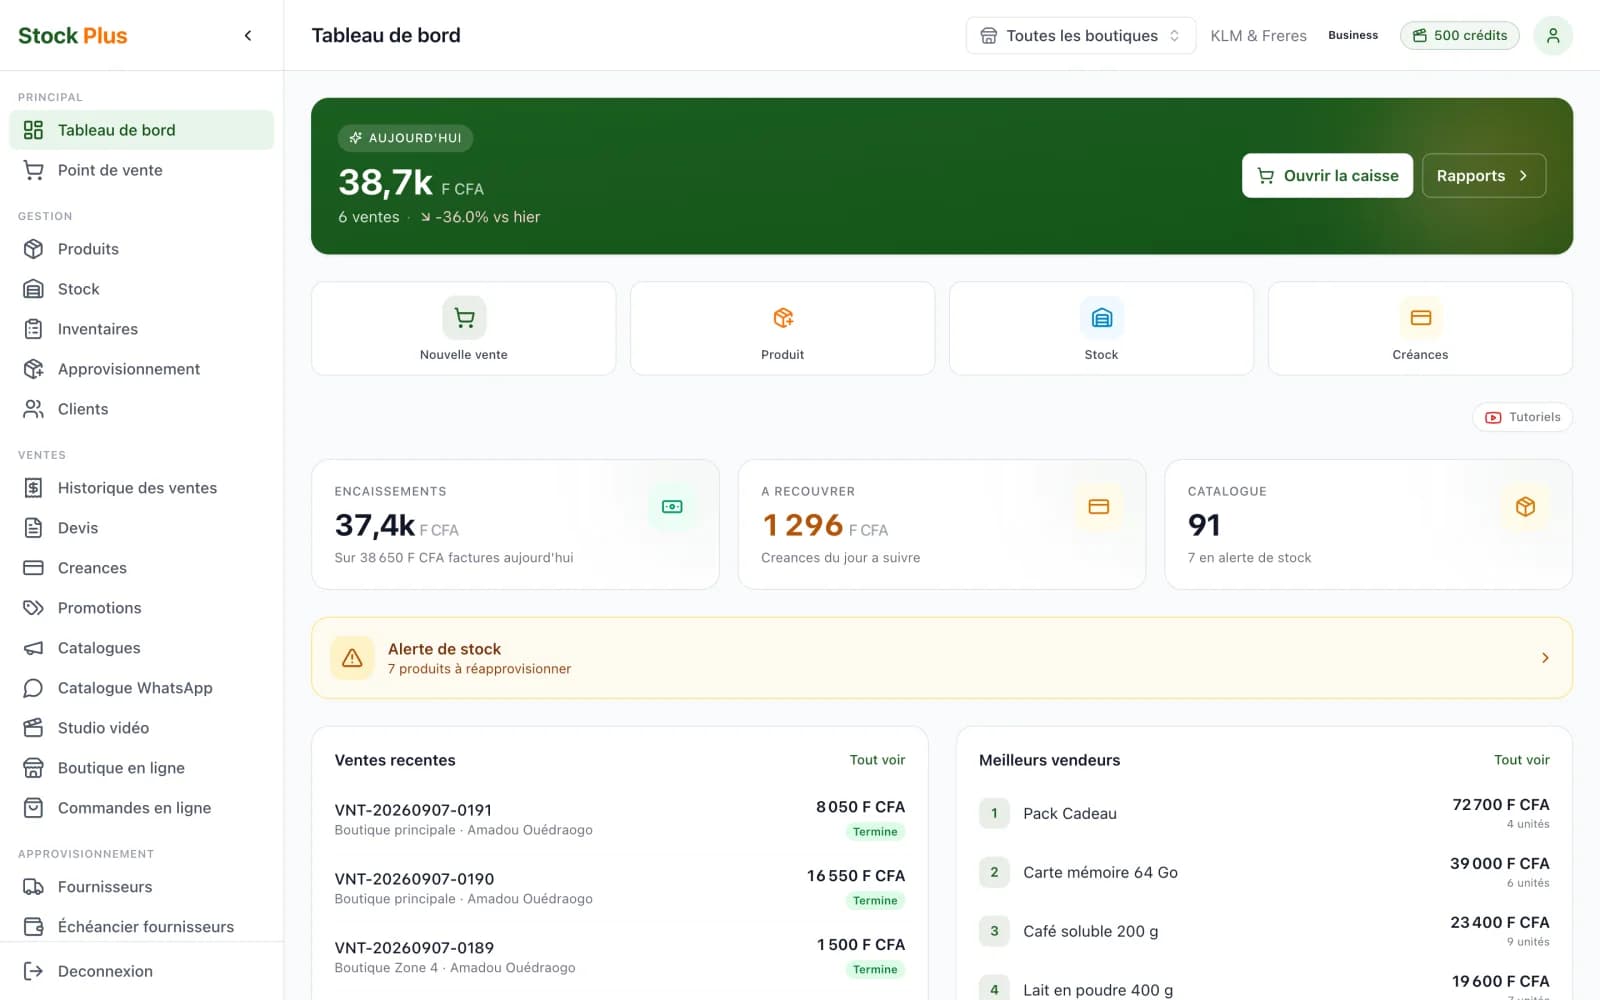The width and height of the screenshot is (1600, 1000).
Task: Click the Catalogue box icon
Action: (1525, 507)
